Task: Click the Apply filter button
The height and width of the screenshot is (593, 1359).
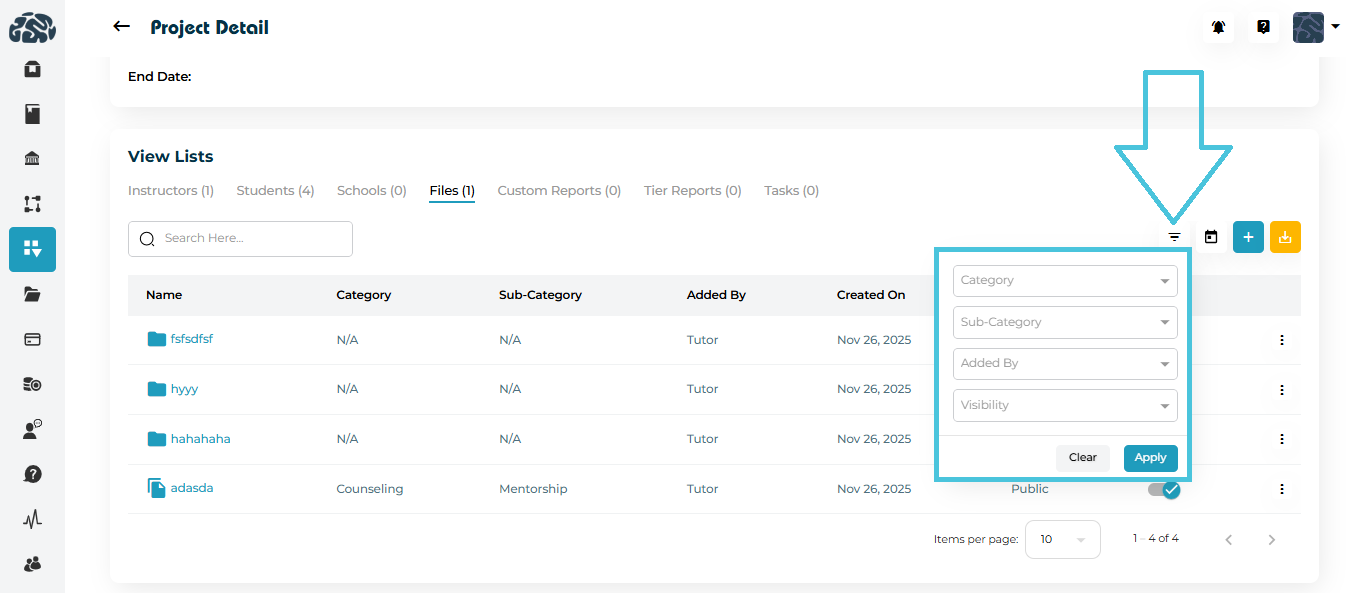Action: (1150, 458)
